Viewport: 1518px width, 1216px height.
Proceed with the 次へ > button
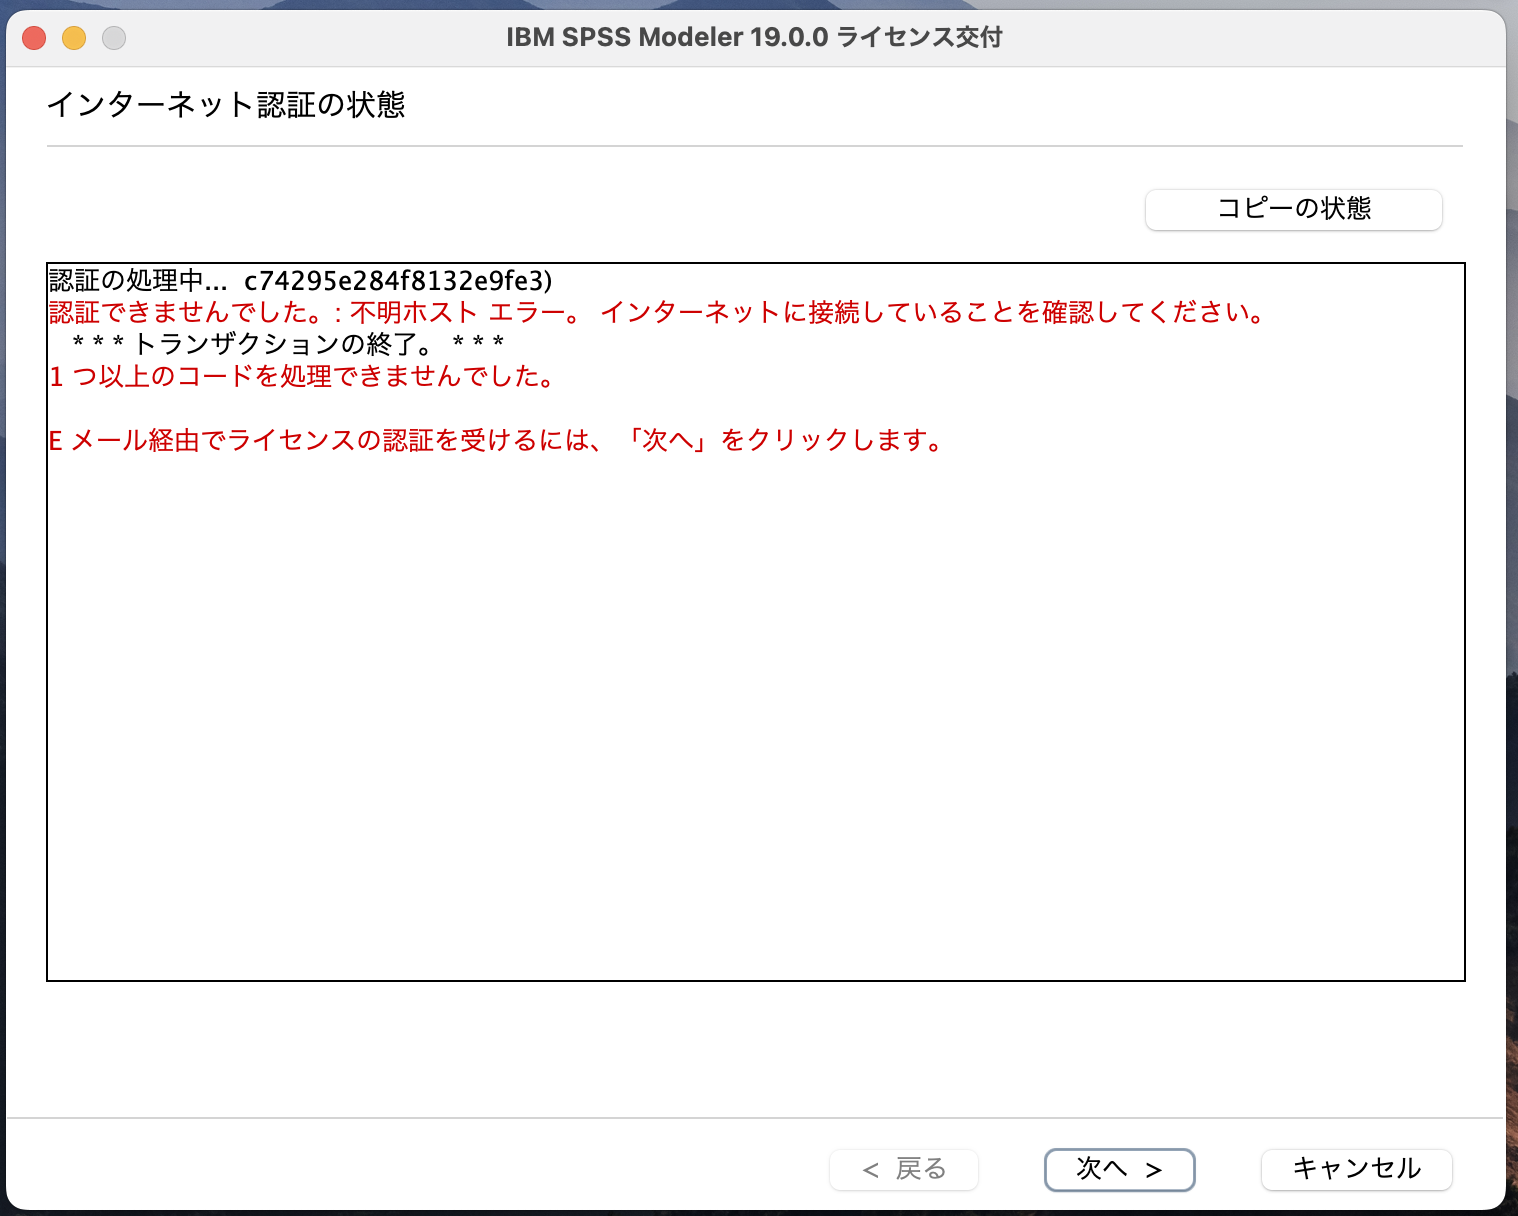point(1119,1169)
